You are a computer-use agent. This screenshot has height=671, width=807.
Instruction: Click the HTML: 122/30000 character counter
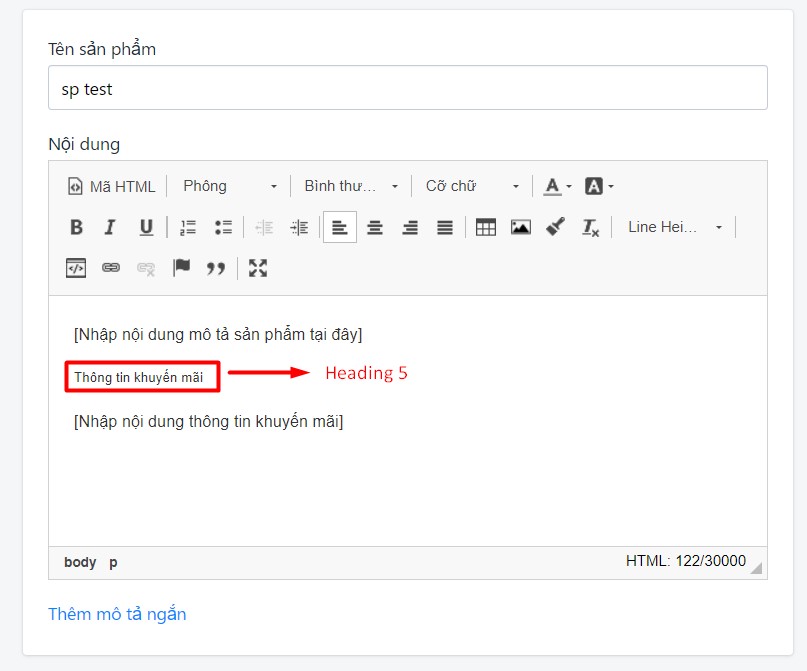pos(686,561)
